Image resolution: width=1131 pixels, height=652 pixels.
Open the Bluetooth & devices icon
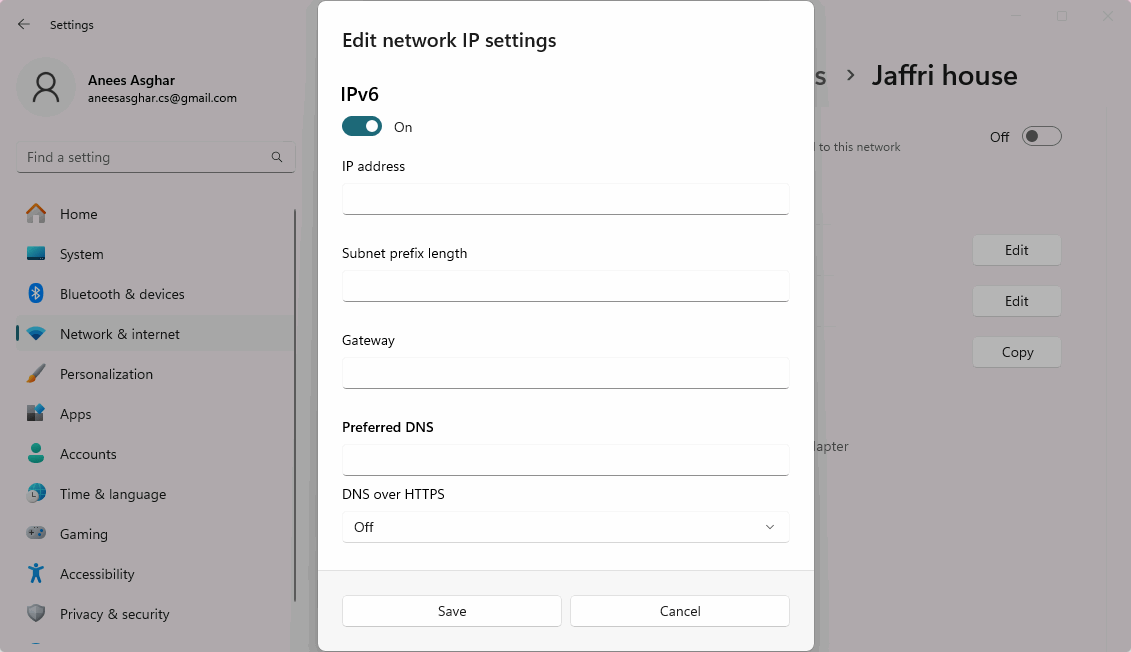tap(36, 294)
